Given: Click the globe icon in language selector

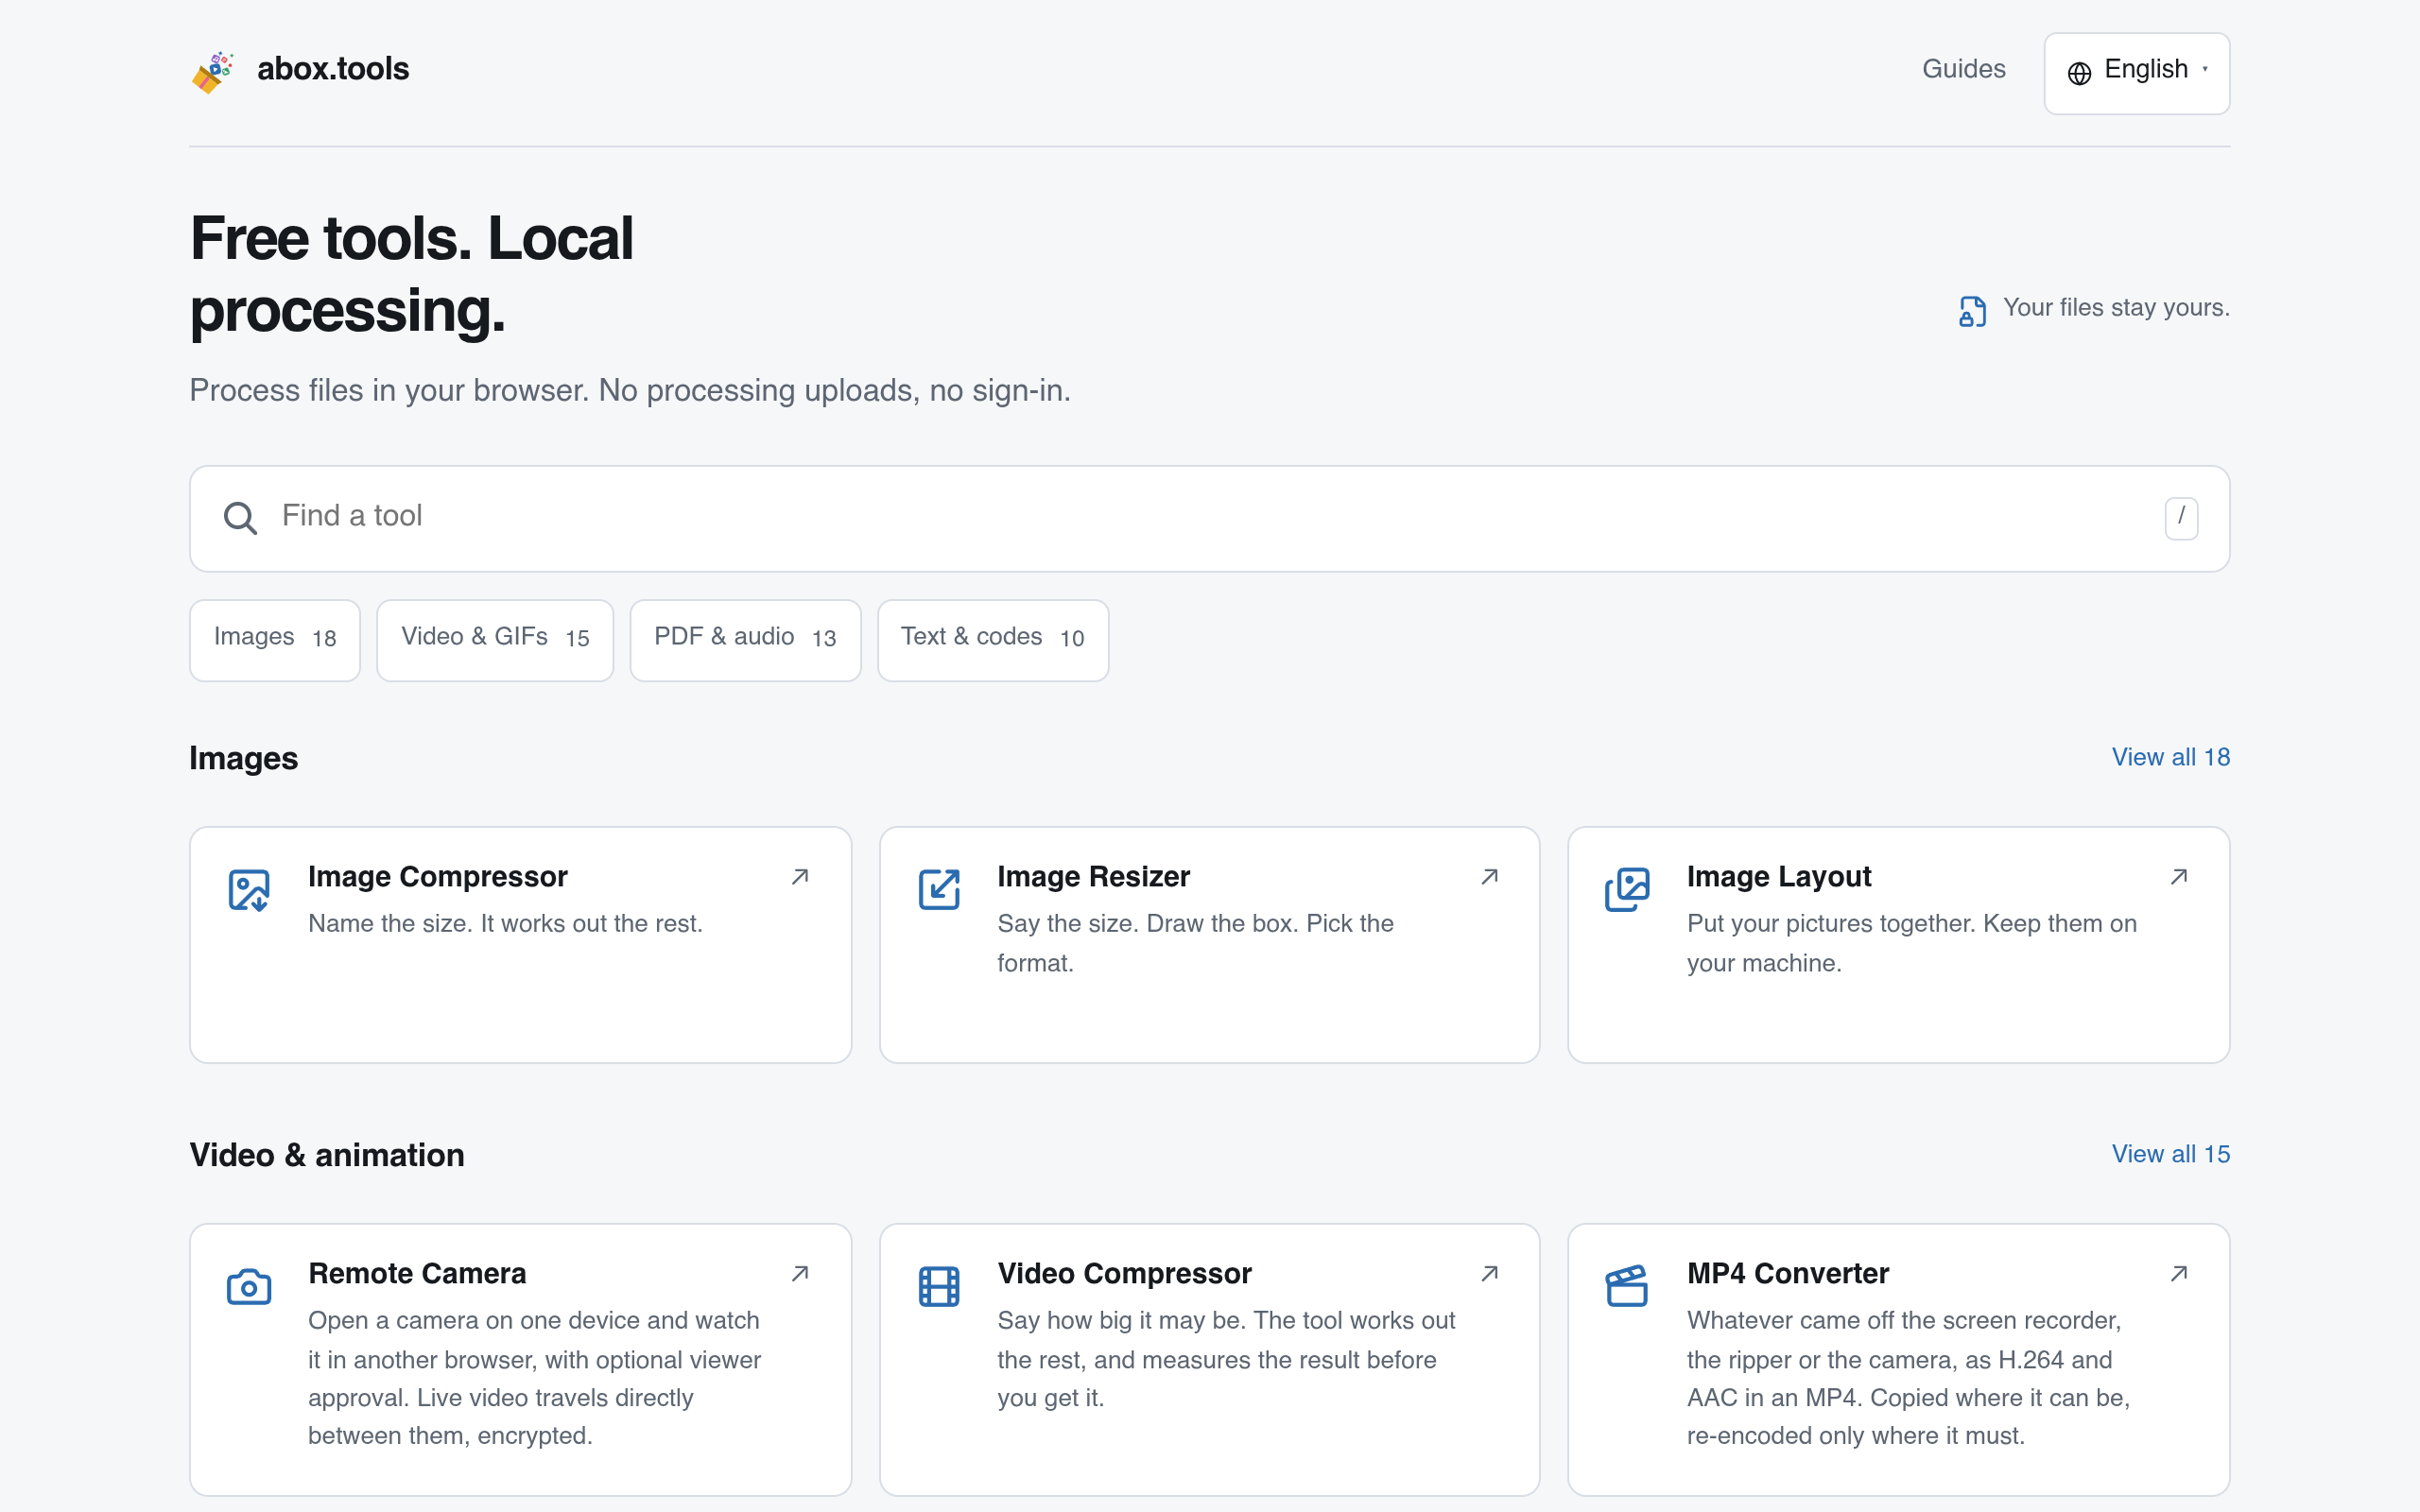Looking at the screenshot, I should coord(2079,73).
